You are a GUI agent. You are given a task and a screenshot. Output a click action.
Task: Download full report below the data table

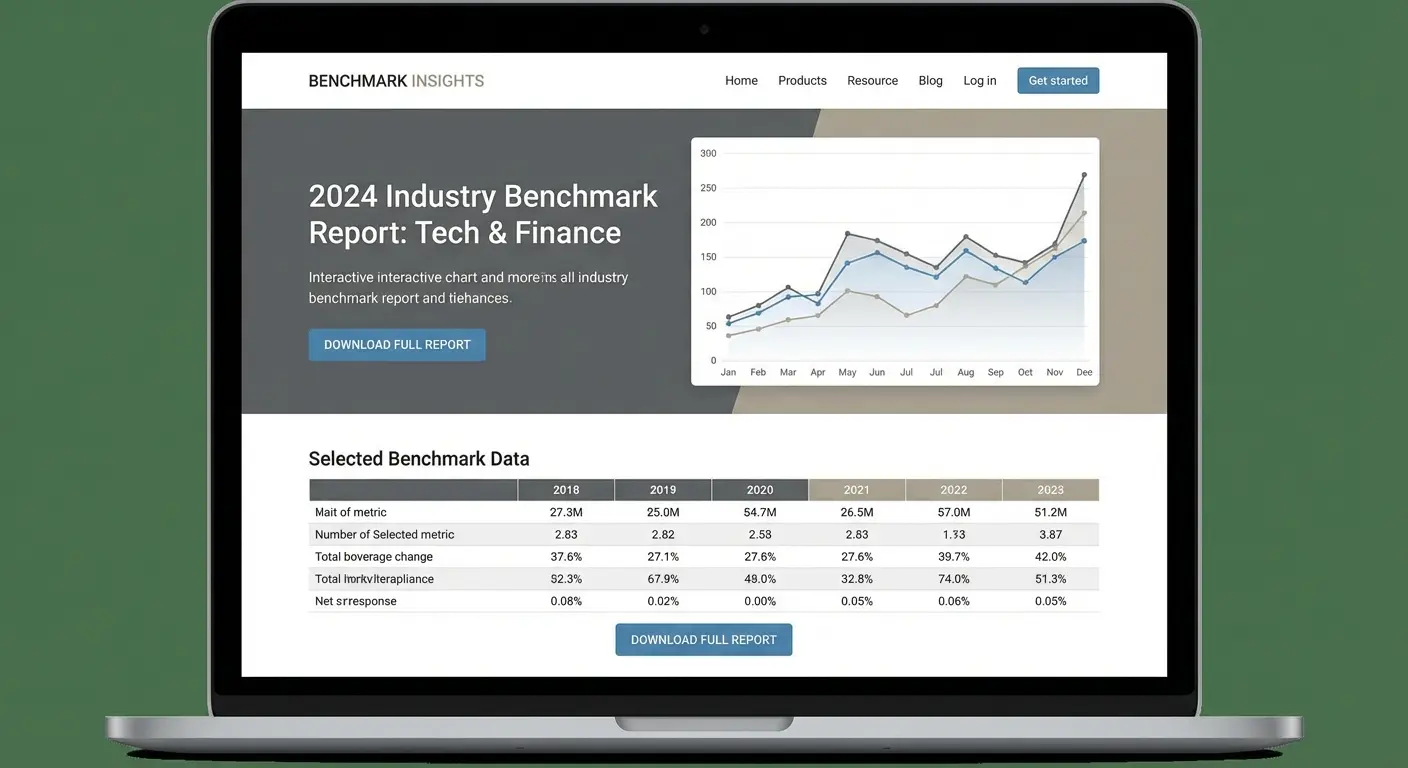pos(703,640)
